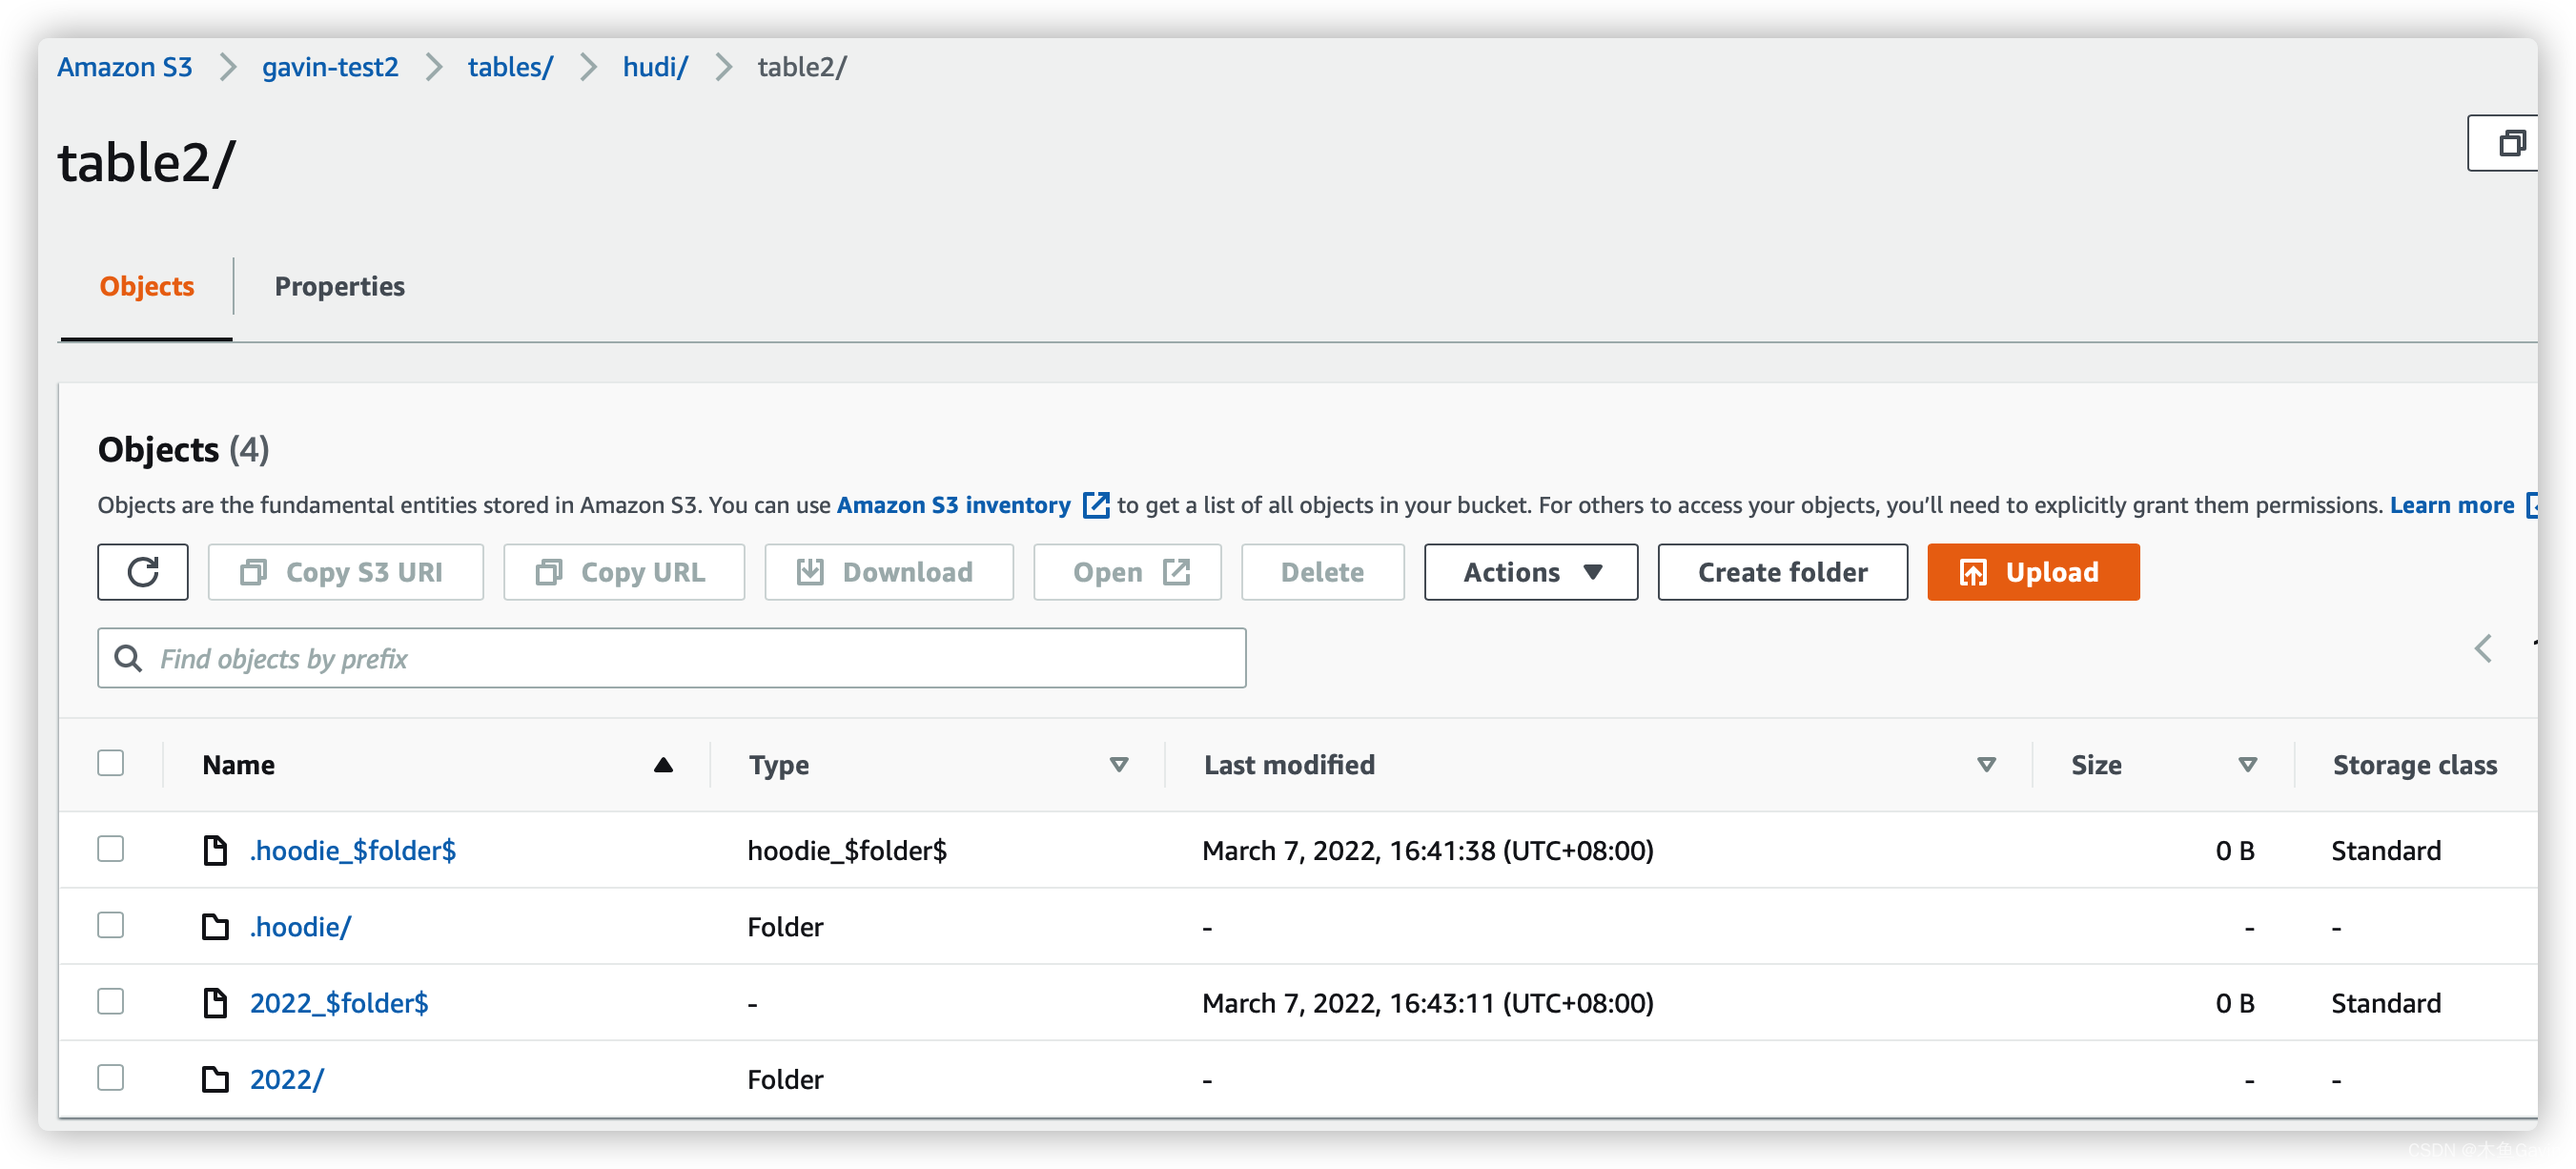Click the Create folder button
The width and height of the screenshot is (2576, 1169).
click(x=1782, y=572)
